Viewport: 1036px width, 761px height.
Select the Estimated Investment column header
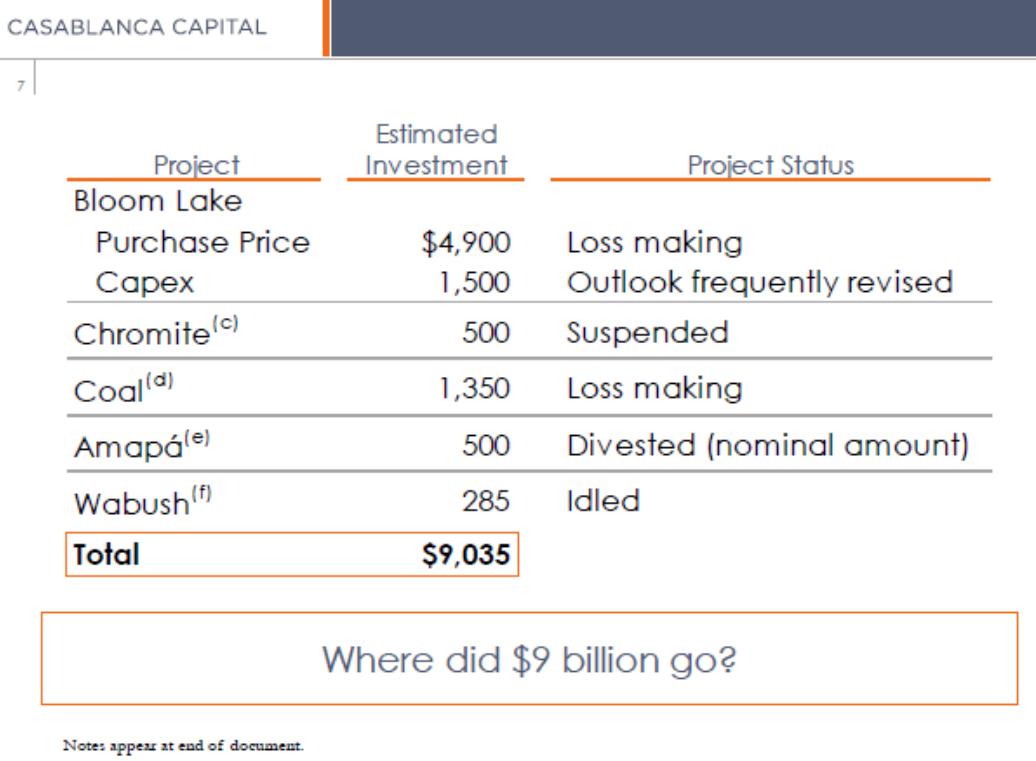(435, 150)
